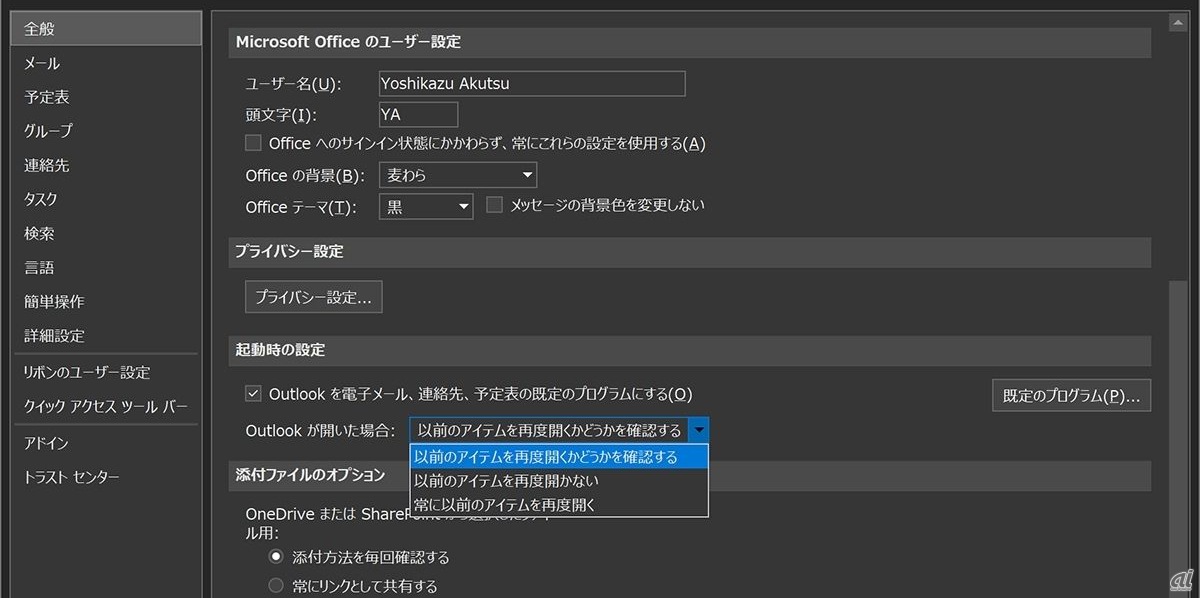This screenshot has width=1200, height=598.
Task: Click the scrollbar up arrow
Action: pos(1180,21)
